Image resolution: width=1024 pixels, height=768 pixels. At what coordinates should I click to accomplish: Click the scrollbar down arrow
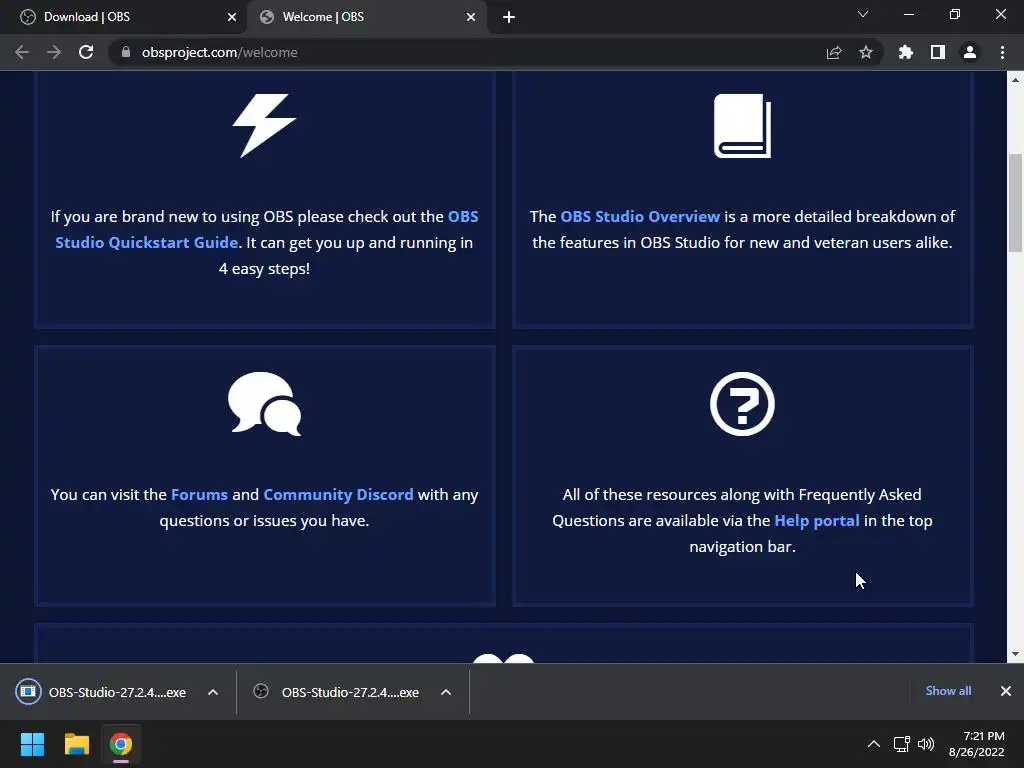(x=1015, y=654)
